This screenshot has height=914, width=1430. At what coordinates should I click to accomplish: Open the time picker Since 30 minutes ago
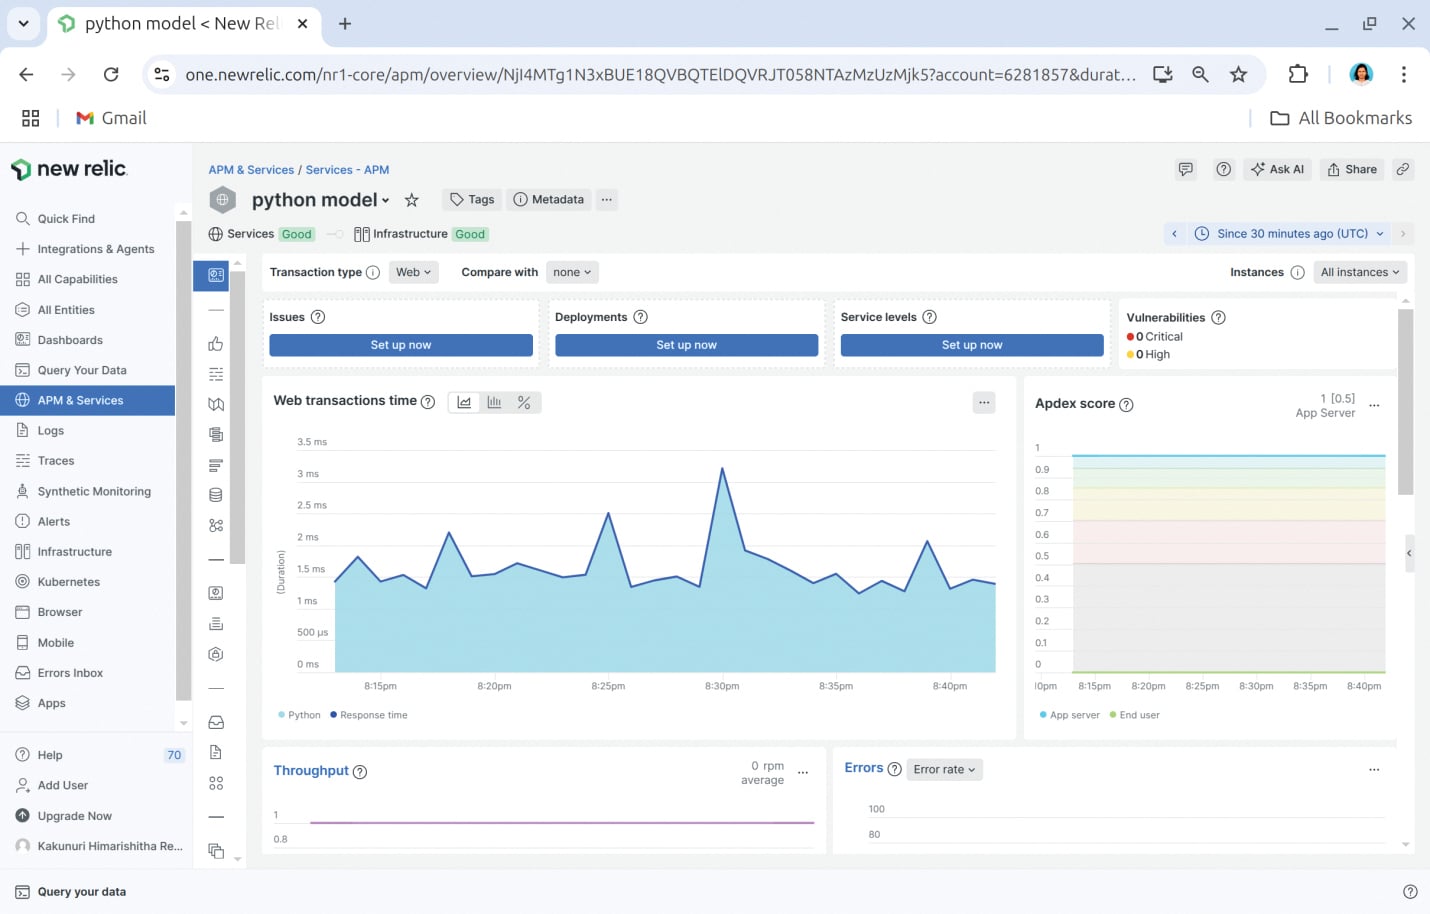click(1291, 234)
